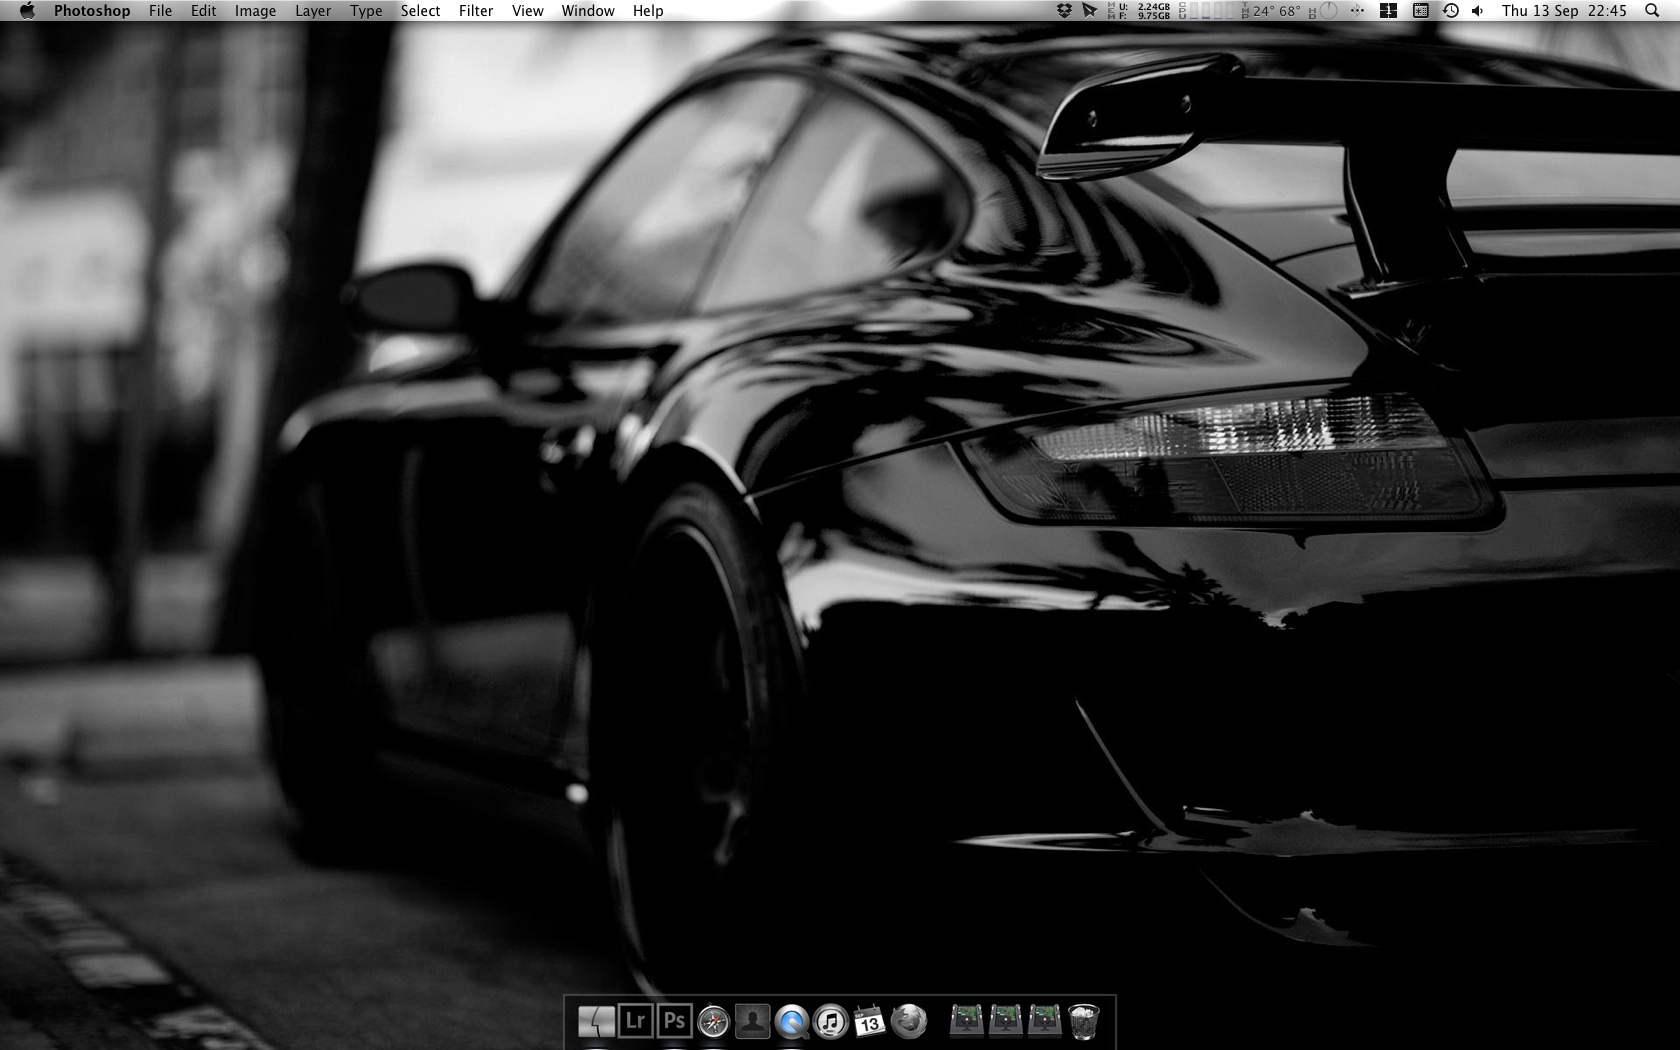This screenshot has height=1050, width=1680.
Task: Launch Firefox from the dock
Action: click(x=908, y=1021)
